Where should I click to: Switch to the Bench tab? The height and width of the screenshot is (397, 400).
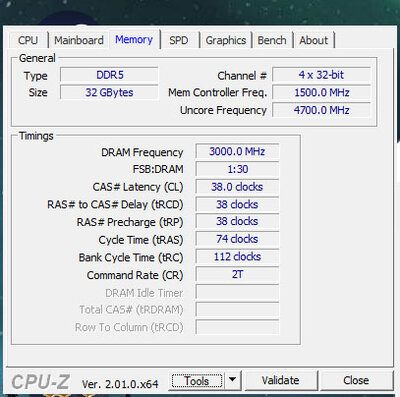[x=272, y=40]
